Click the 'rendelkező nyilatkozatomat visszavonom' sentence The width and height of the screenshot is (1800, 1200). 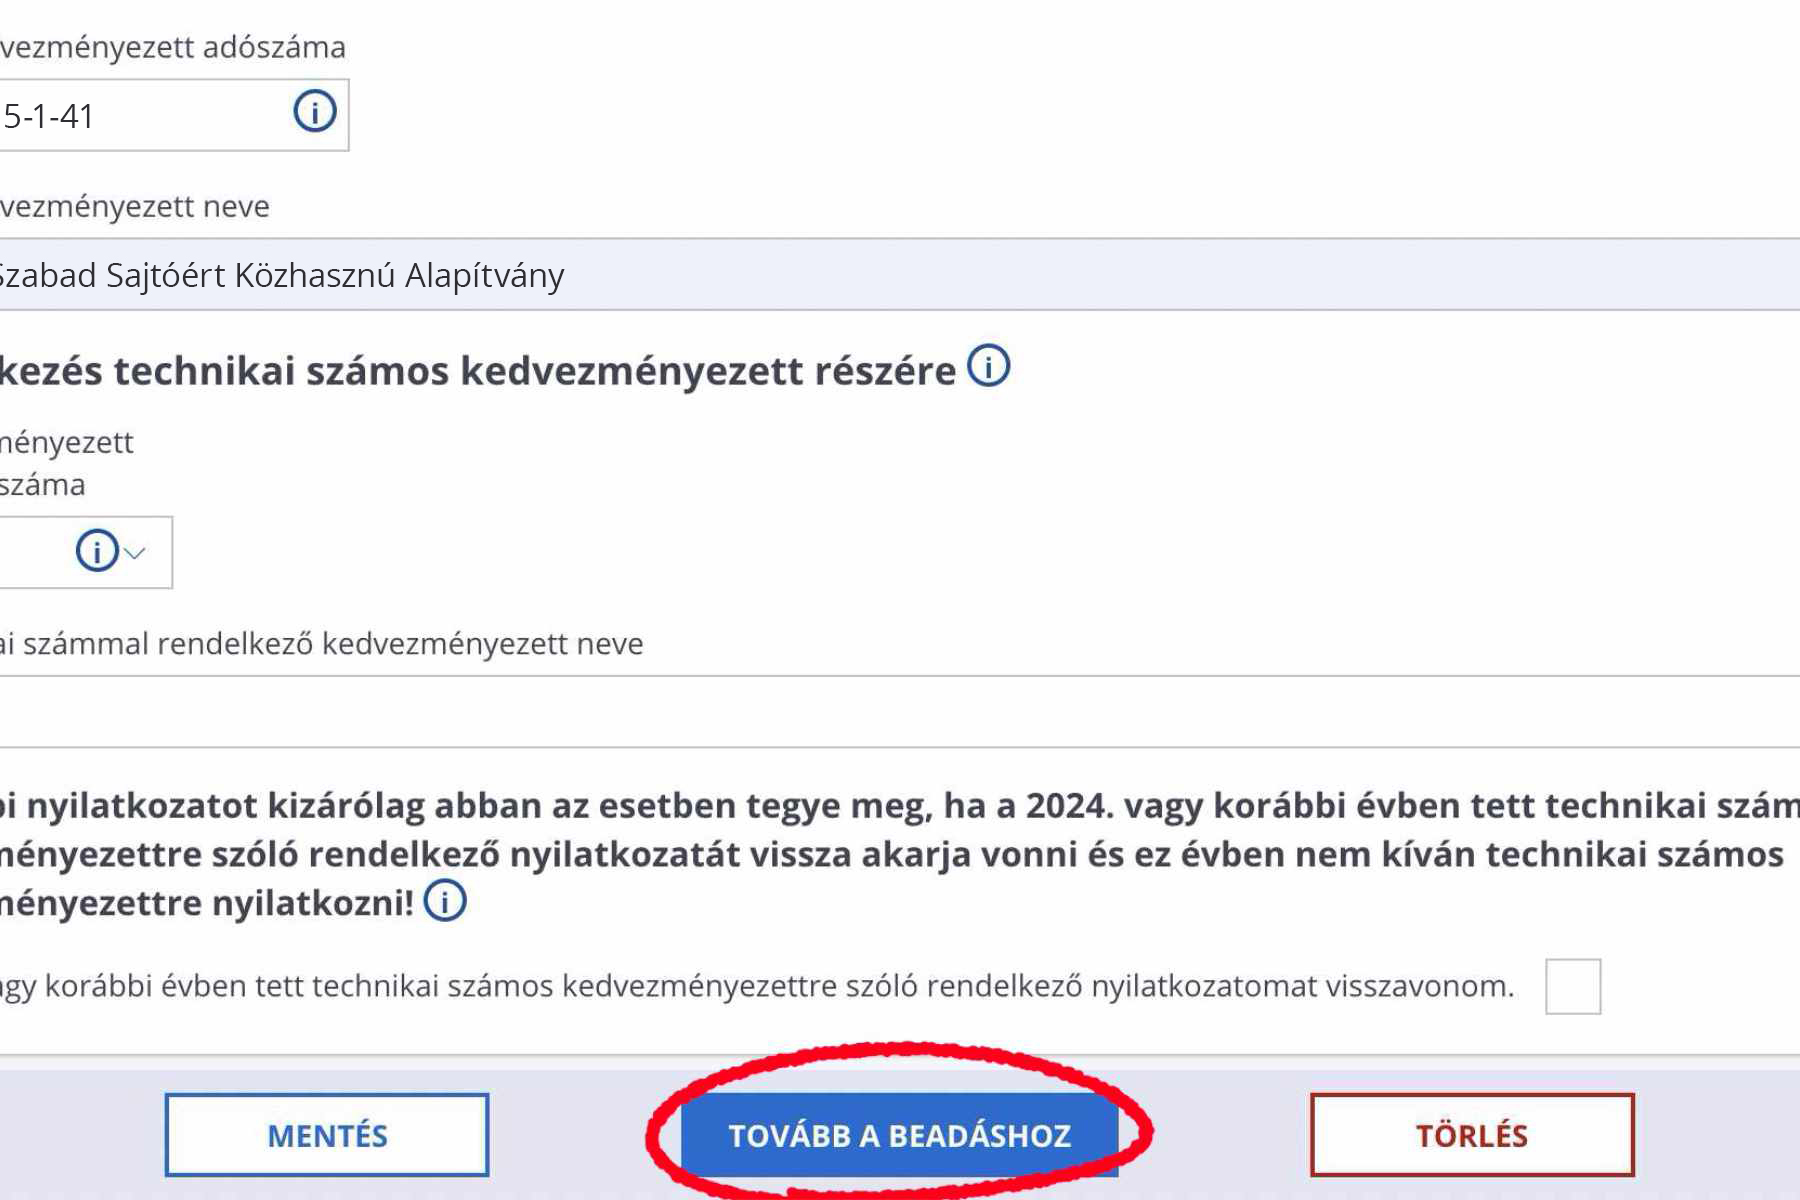757,986
